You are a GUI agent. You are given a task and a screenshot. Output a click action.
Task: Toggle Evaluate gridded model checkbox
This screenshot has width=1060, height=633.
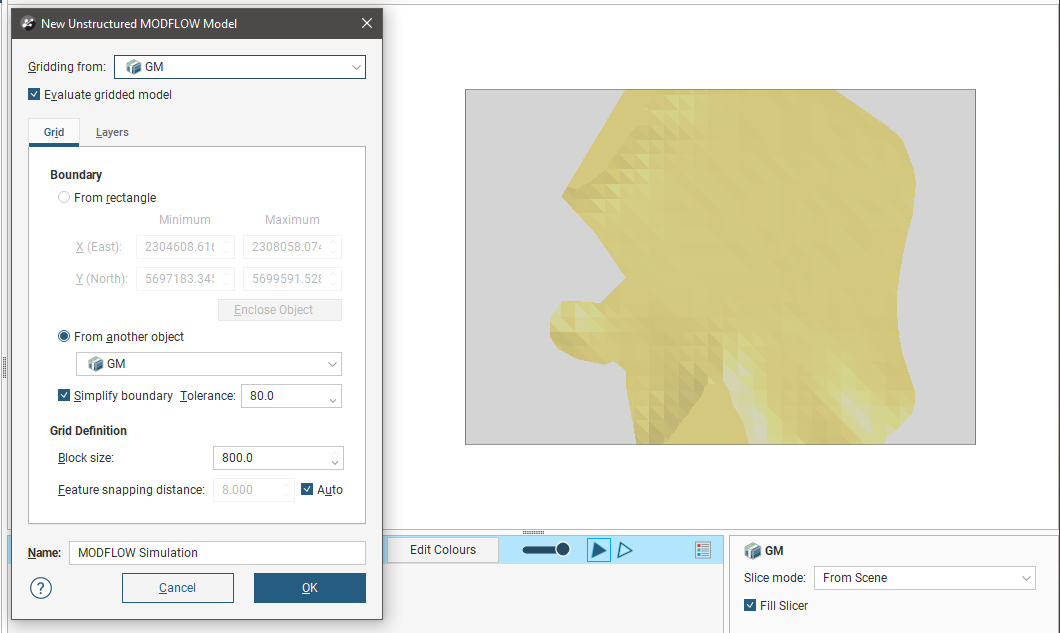(x=36, y=95)
